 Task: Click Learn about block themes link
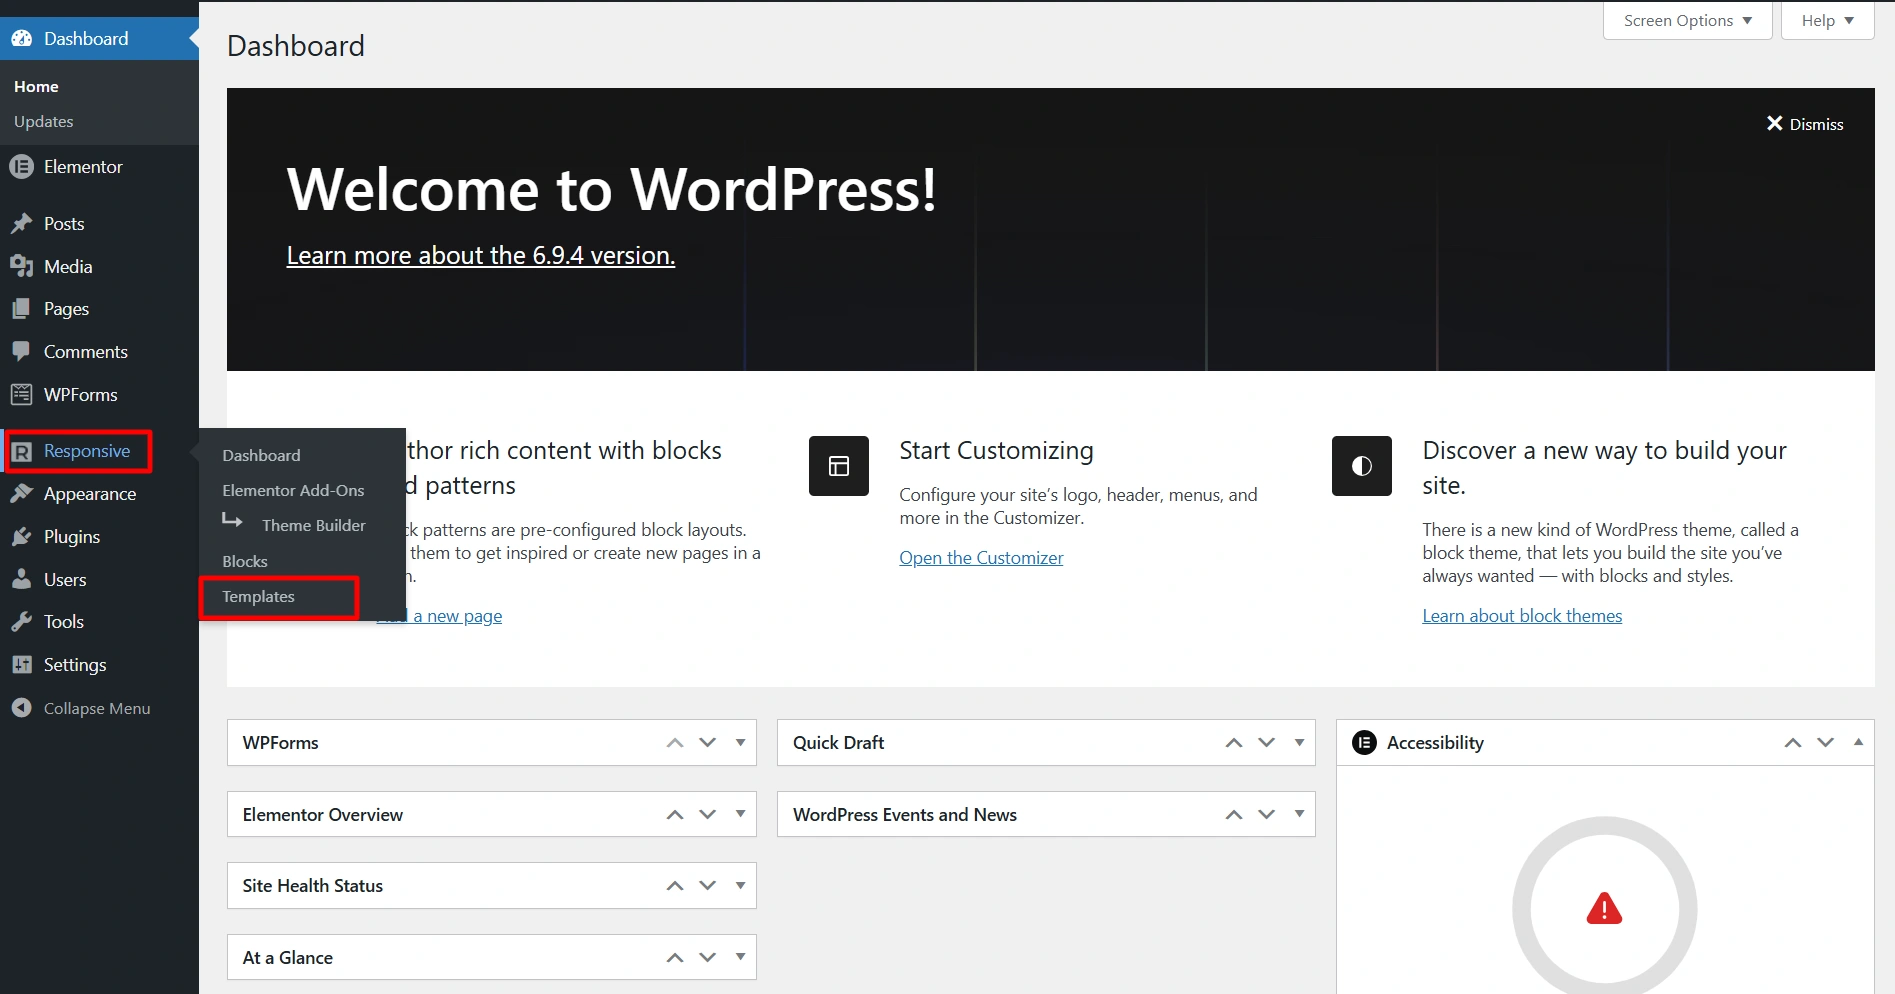(x=1522, y=616)
